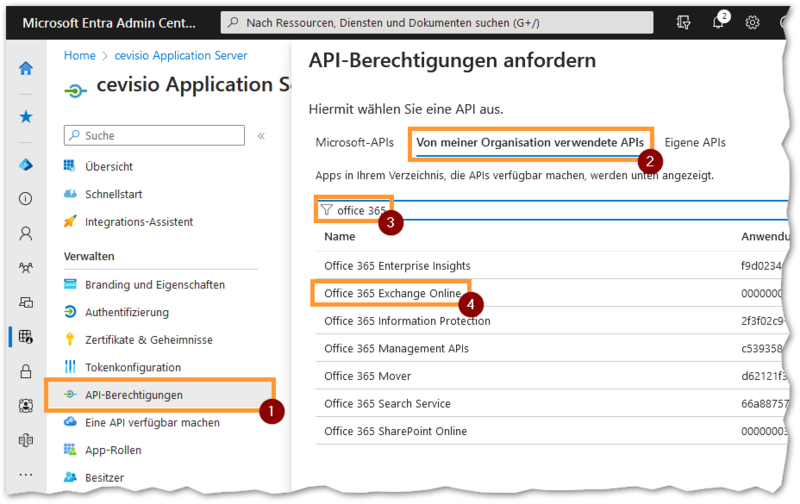This screenshot has height=504, width=800.
Task: Select Von meiner Organisation verwendete APIs tab
Action: [530, 142]
